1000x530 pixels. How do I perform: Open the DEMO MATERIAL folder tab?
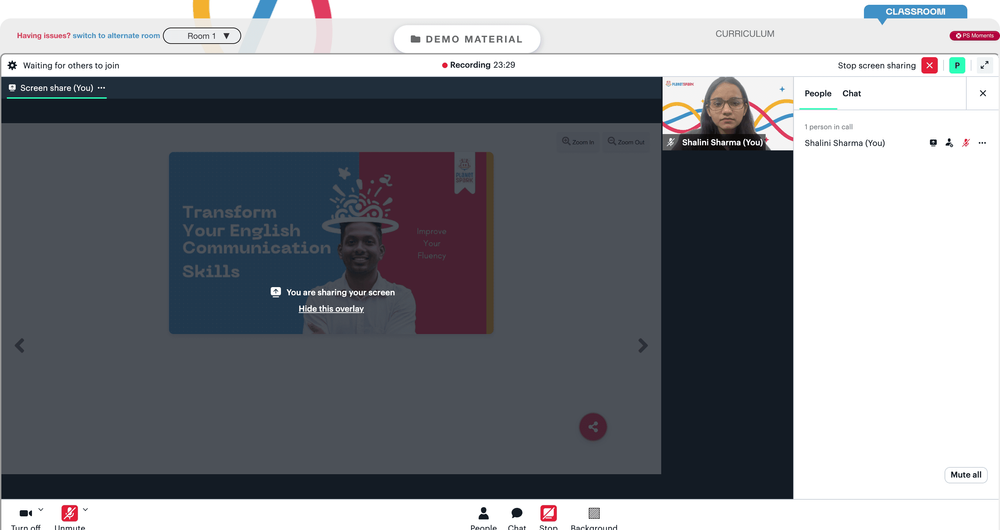coord(467,39)
